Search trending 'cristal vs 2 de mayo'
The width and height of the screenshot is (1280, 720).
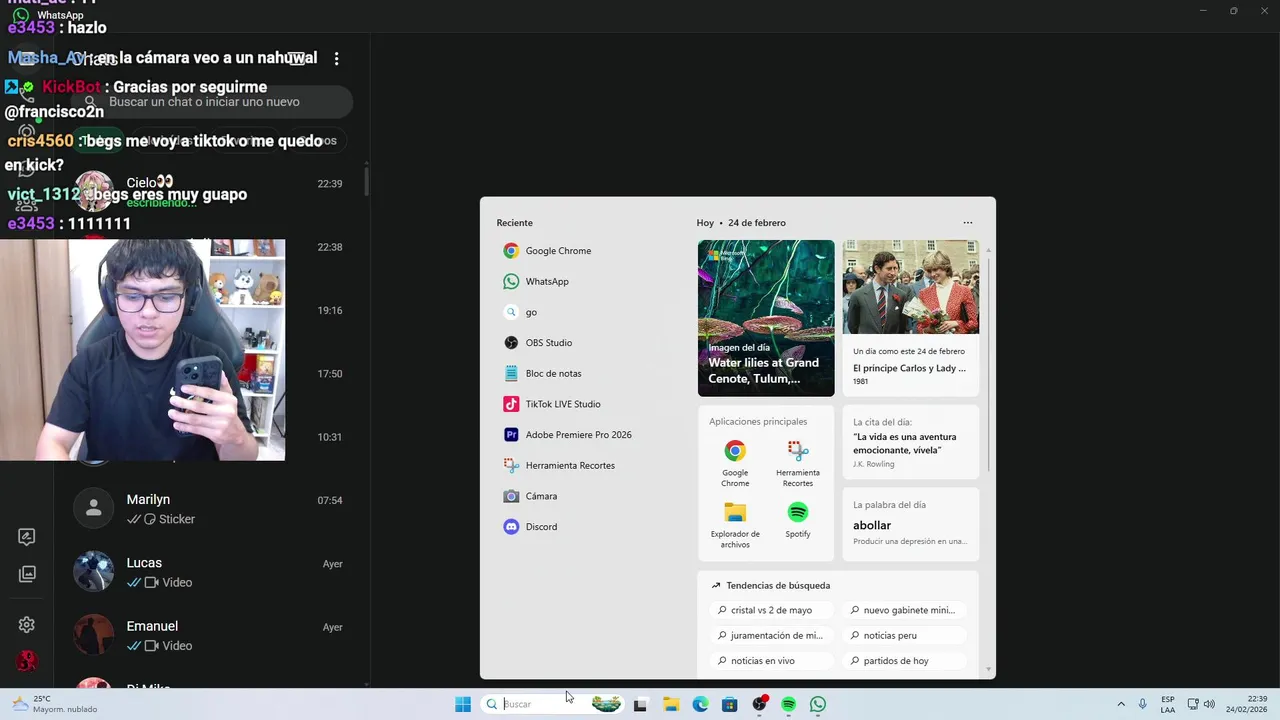[x=770, y=610]
